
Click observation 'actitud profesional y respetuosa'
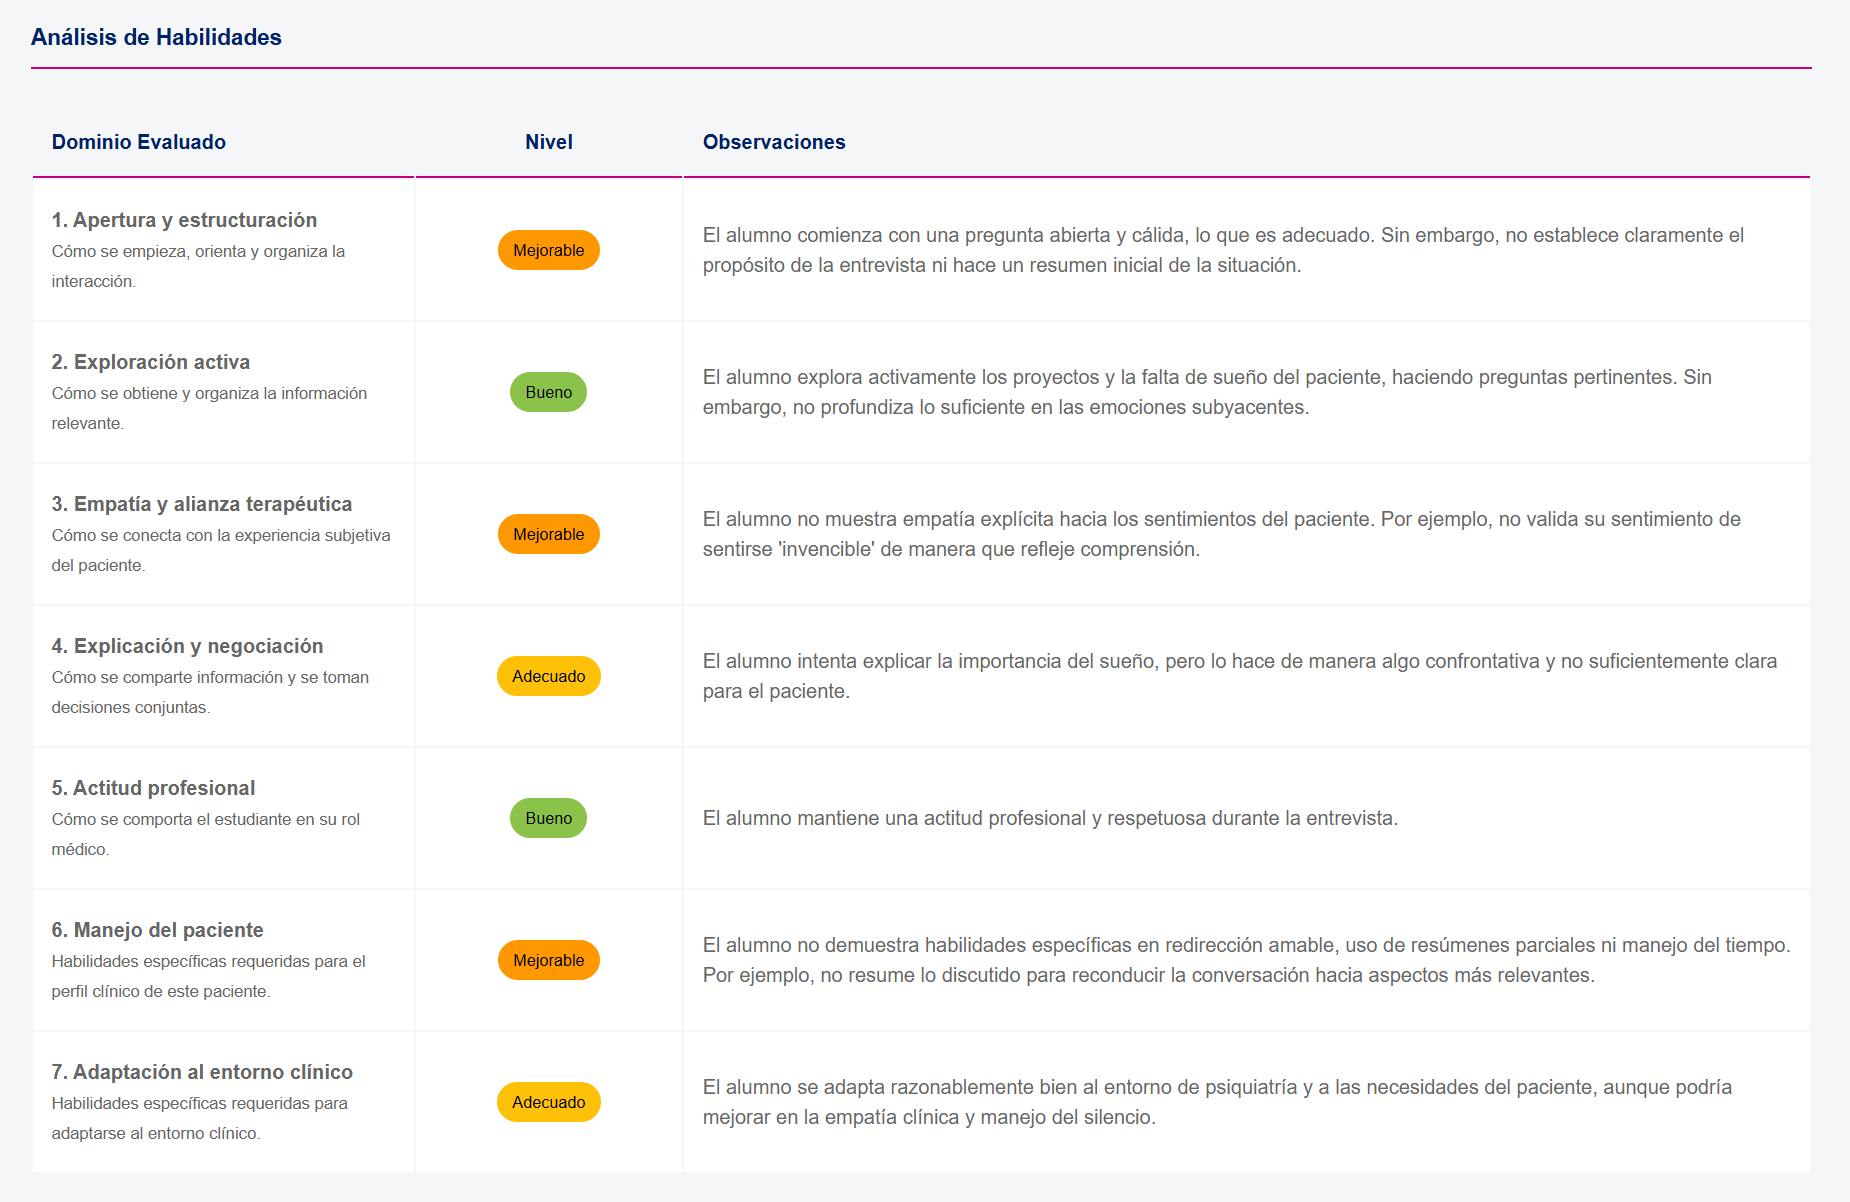(1050, 818)
